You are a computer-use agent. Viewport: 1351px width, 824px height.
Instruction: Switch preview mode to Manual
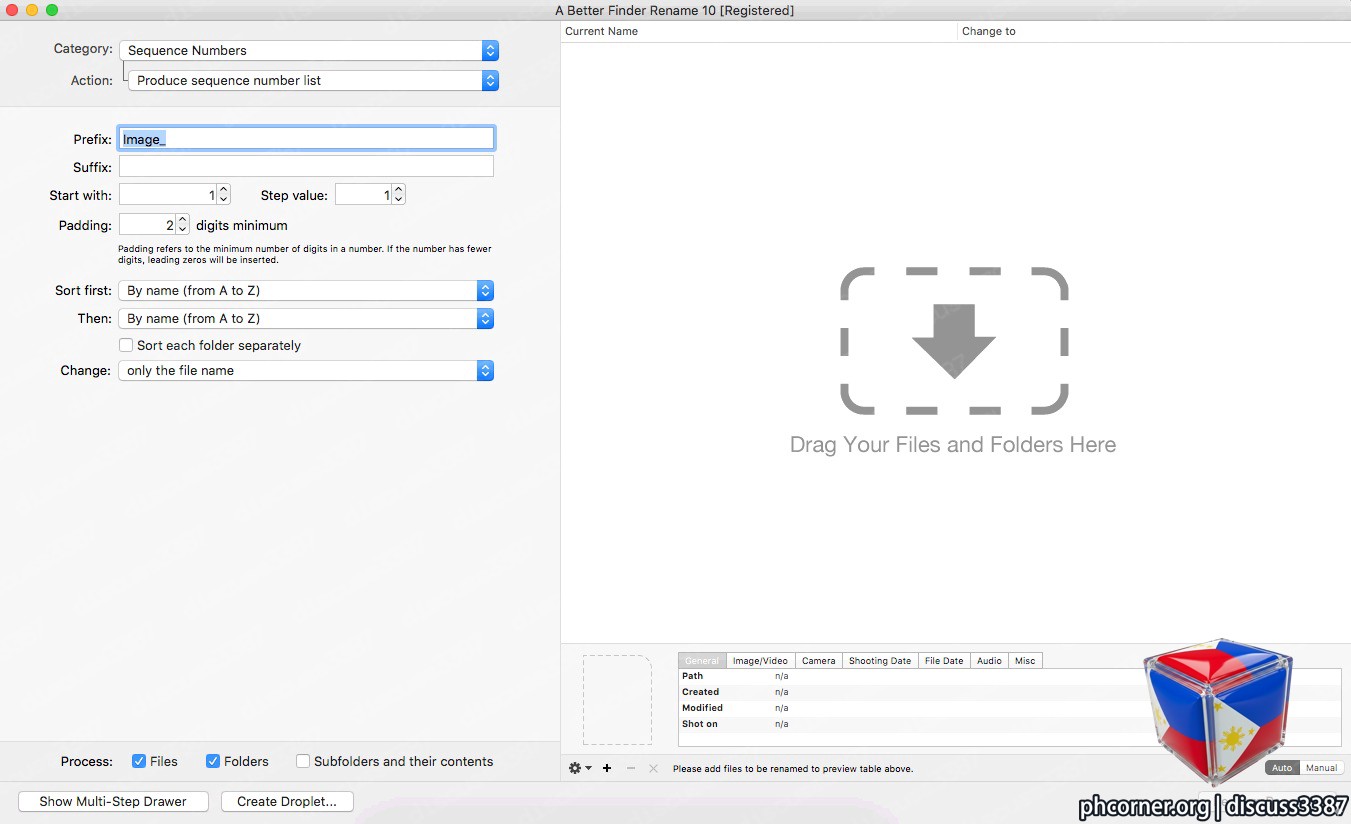[x=1321, y=768]
